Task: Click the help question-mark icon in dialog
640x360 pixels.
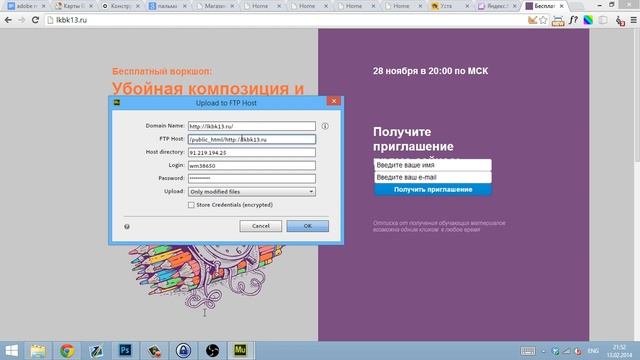Action: [x=127, y=227]
